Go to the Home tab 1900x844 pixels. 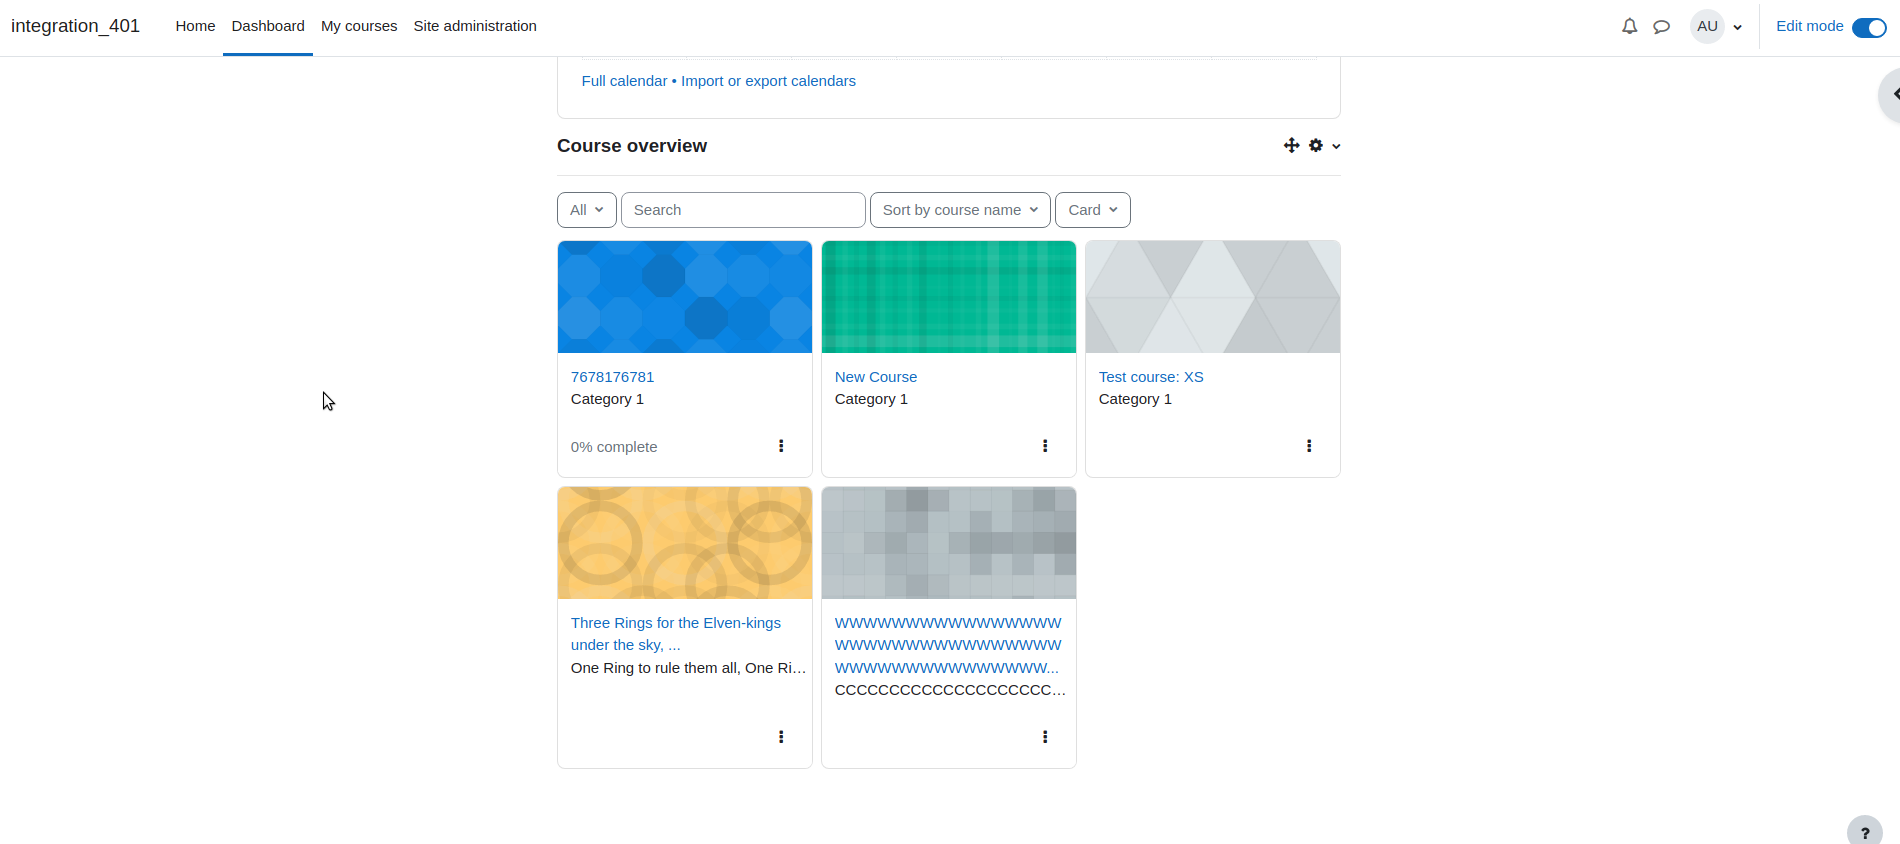(x=195, y=26)
